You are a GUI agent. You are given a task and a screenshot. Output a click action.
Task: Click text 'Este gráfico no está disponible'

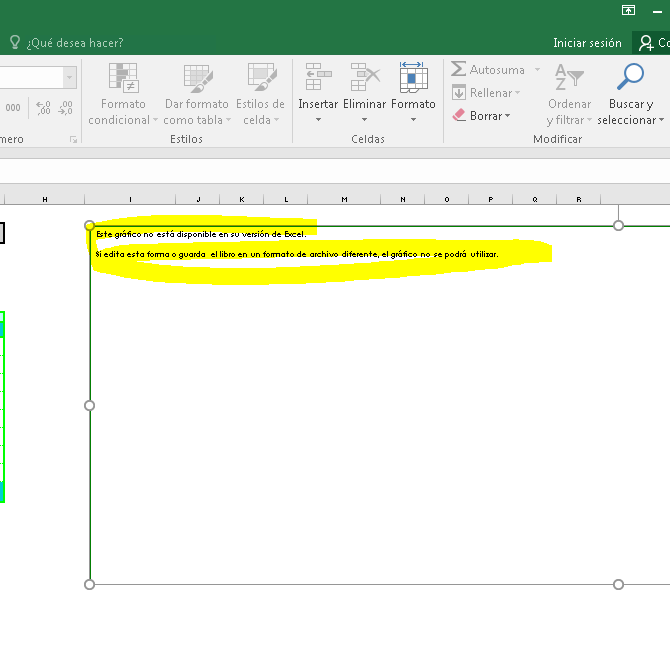pyautogui.click(x=156, y=234)
